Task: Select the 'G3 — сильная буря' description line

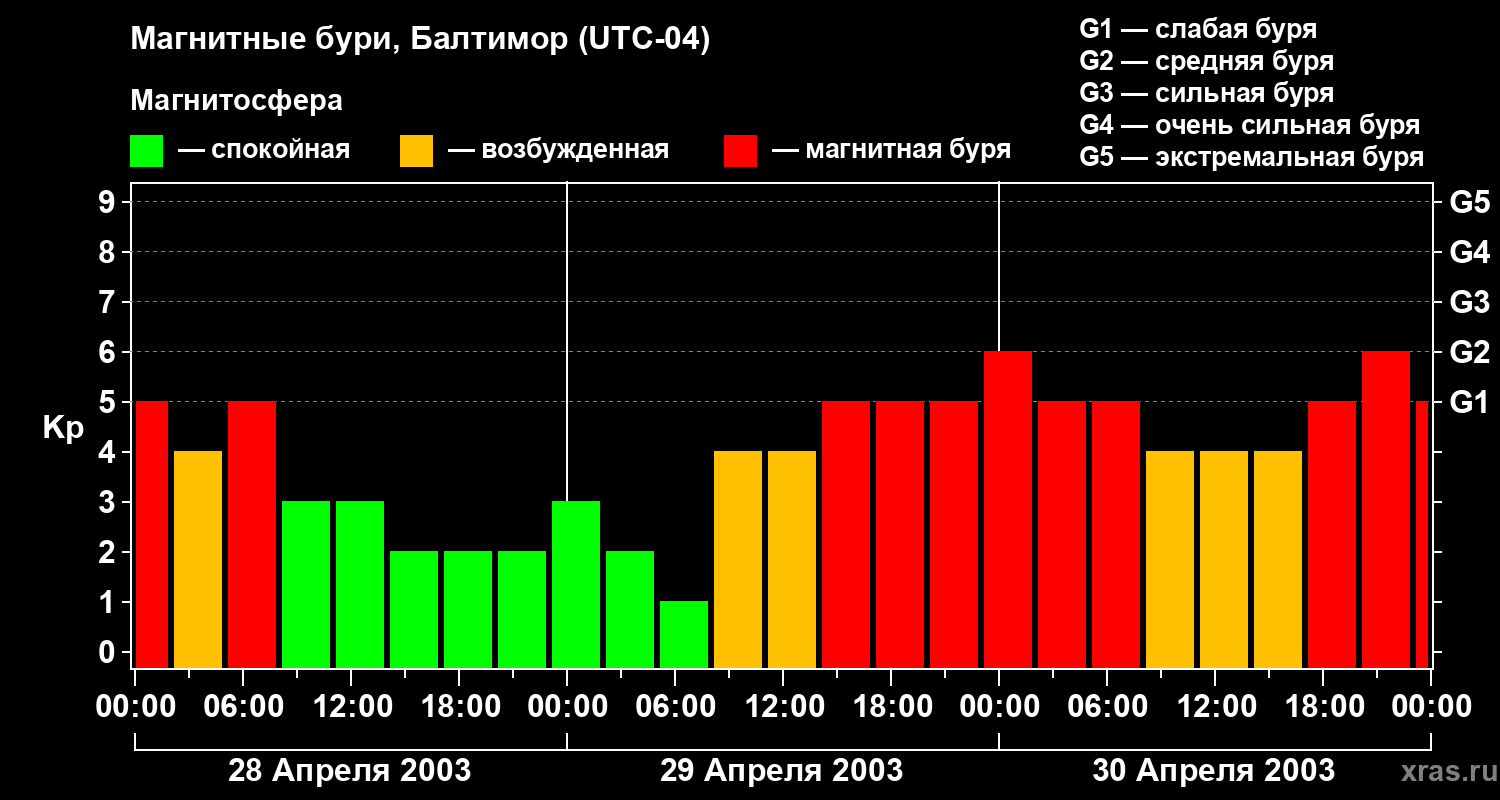Action: 1206,93
